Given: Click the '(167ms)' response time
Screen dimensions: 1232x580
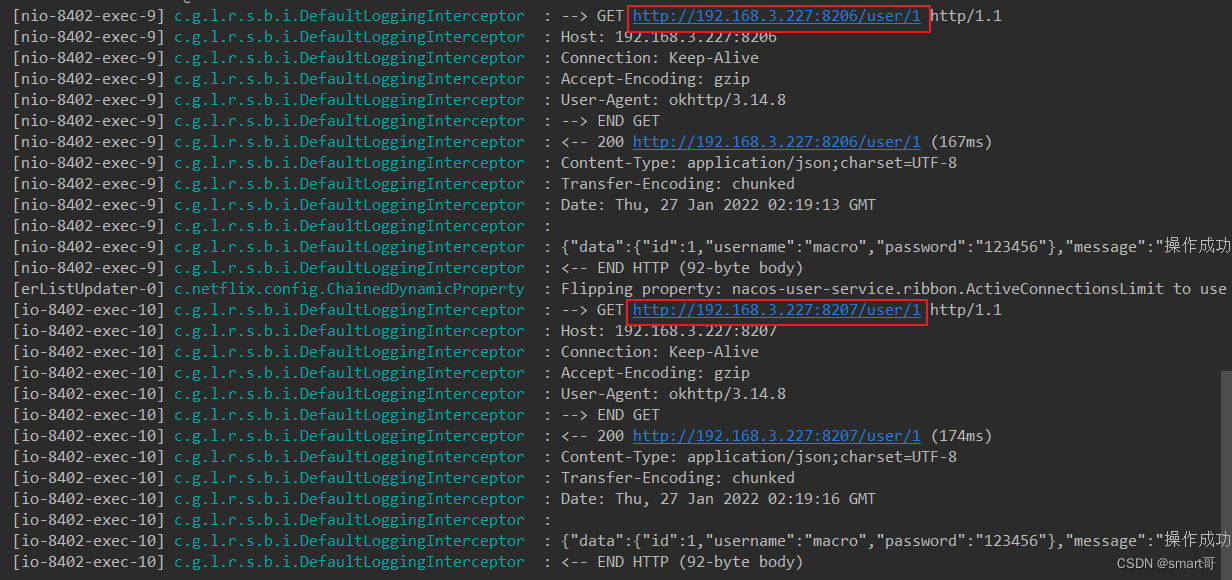Looking at the screenshot, I should tap(961, 142).
